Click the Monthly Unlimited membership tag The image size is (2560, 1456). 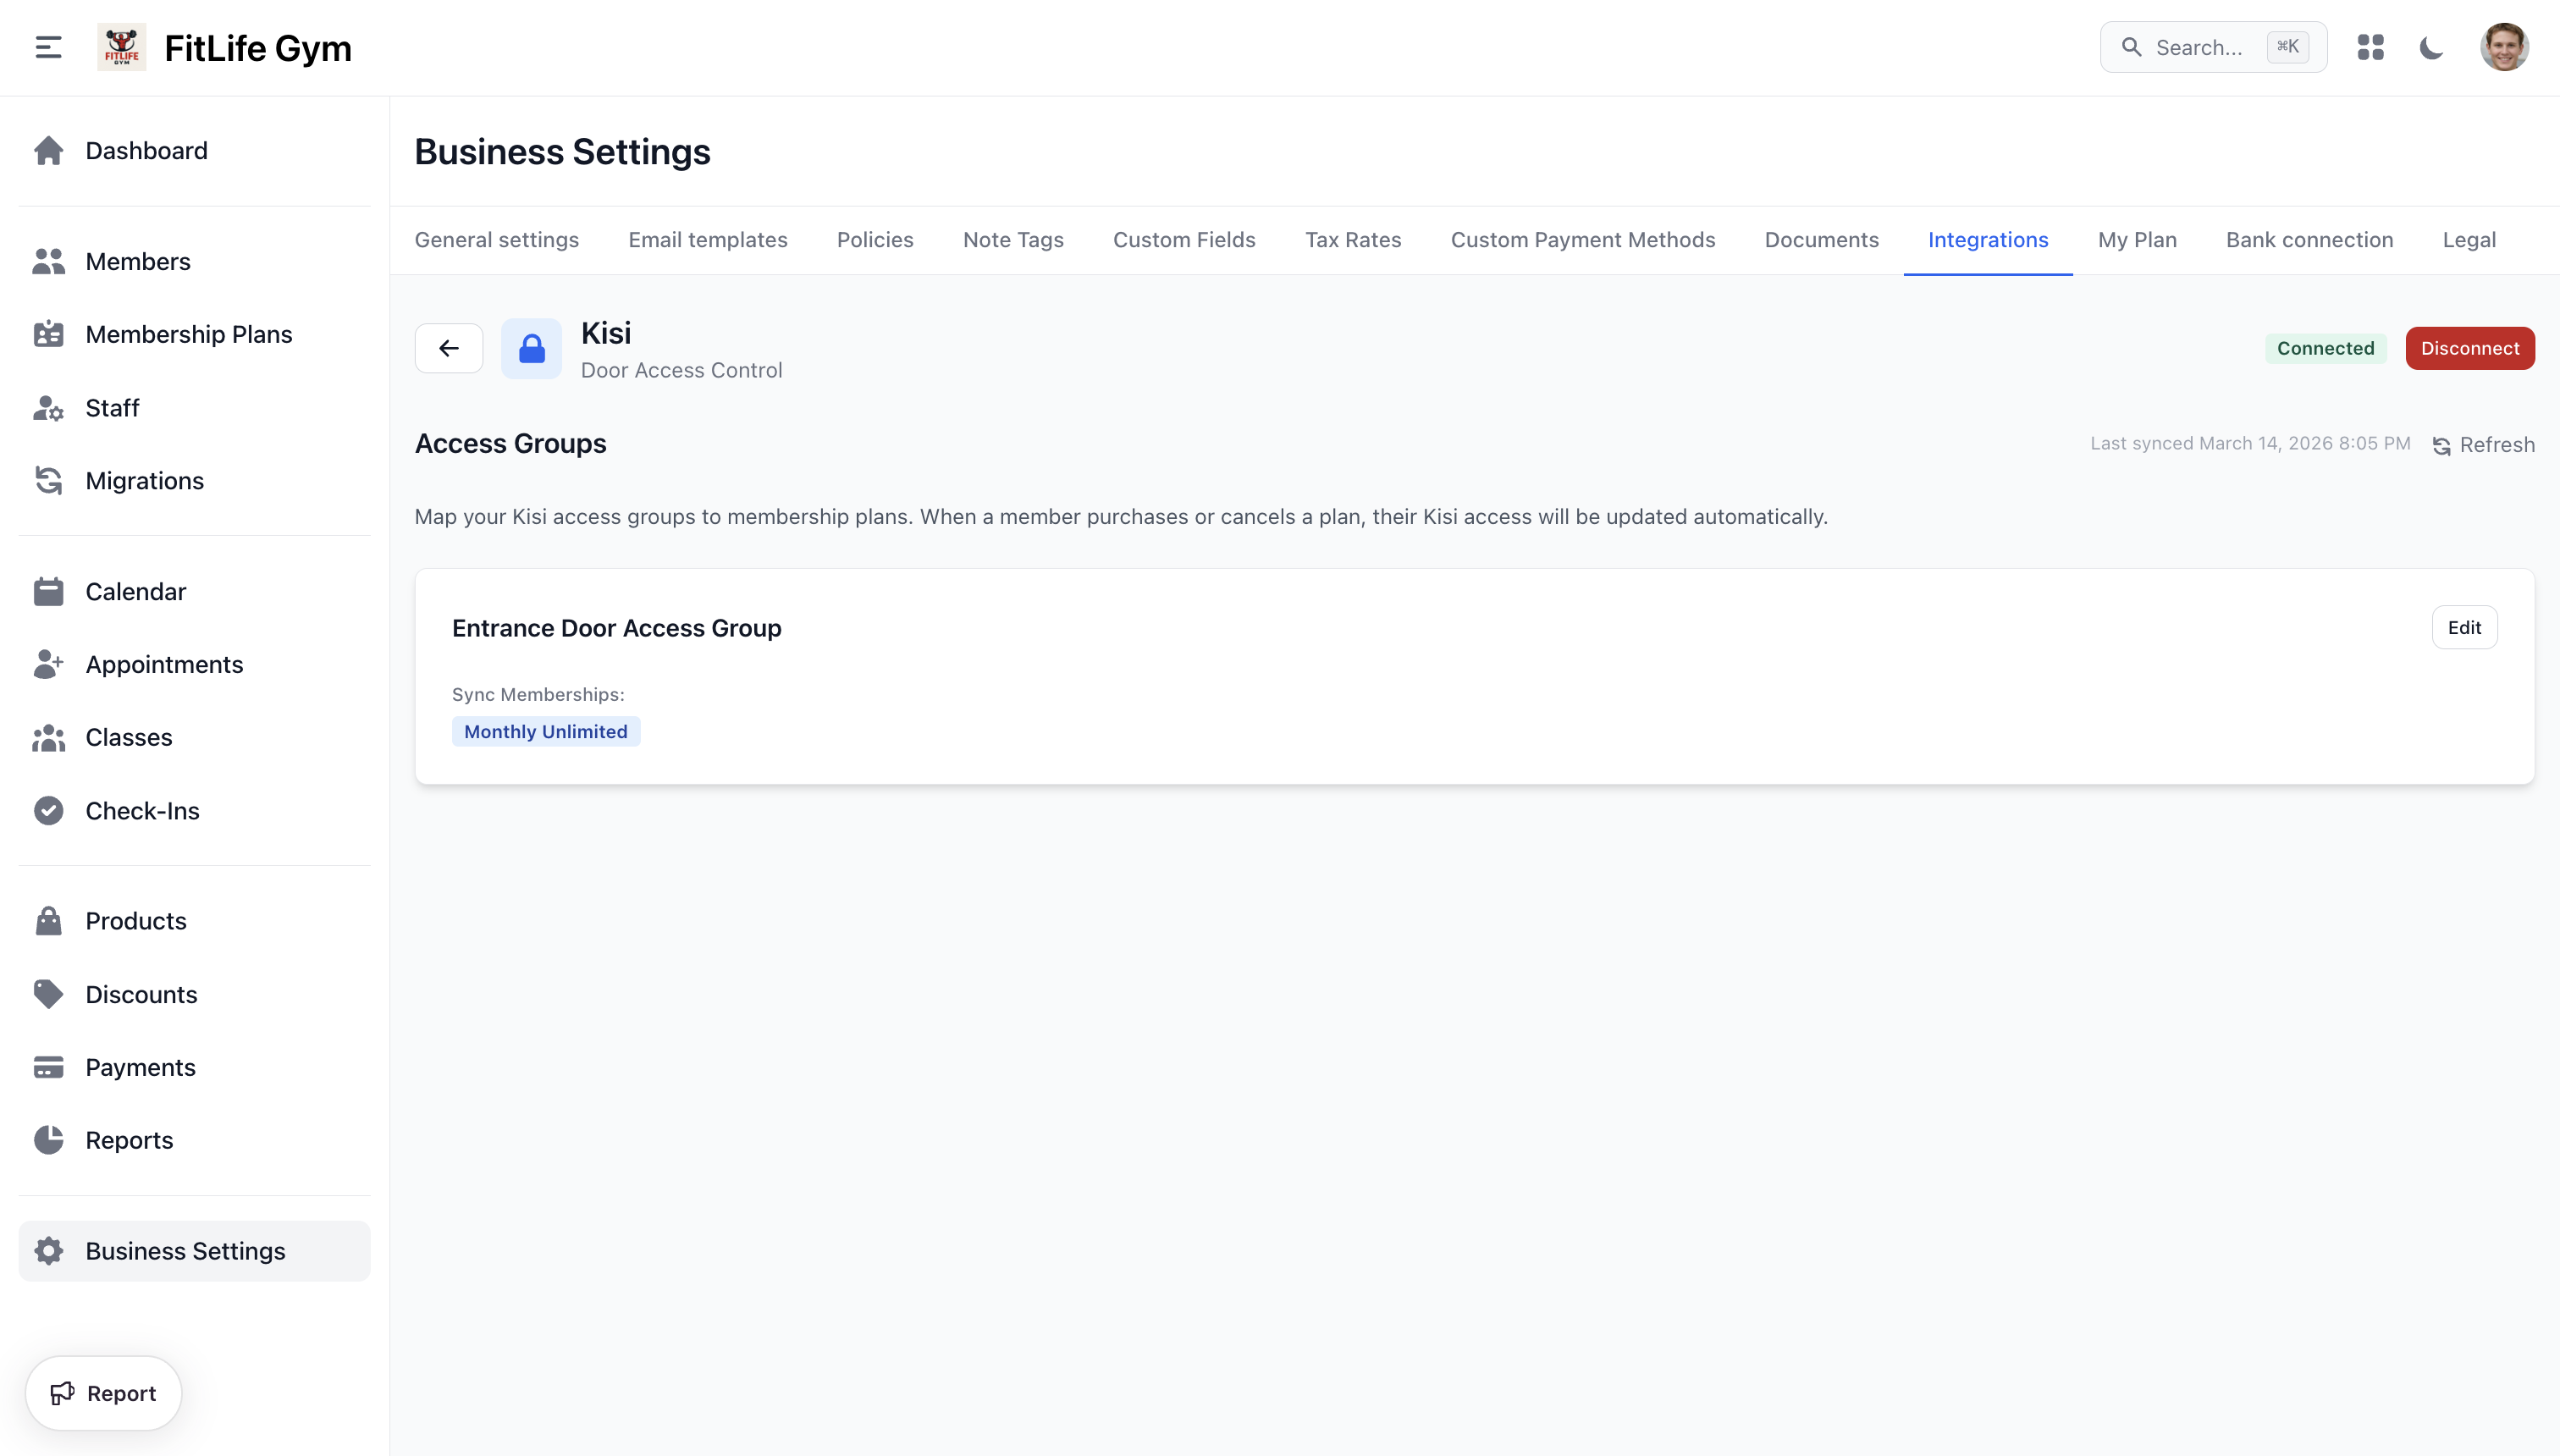coord(545,731)
